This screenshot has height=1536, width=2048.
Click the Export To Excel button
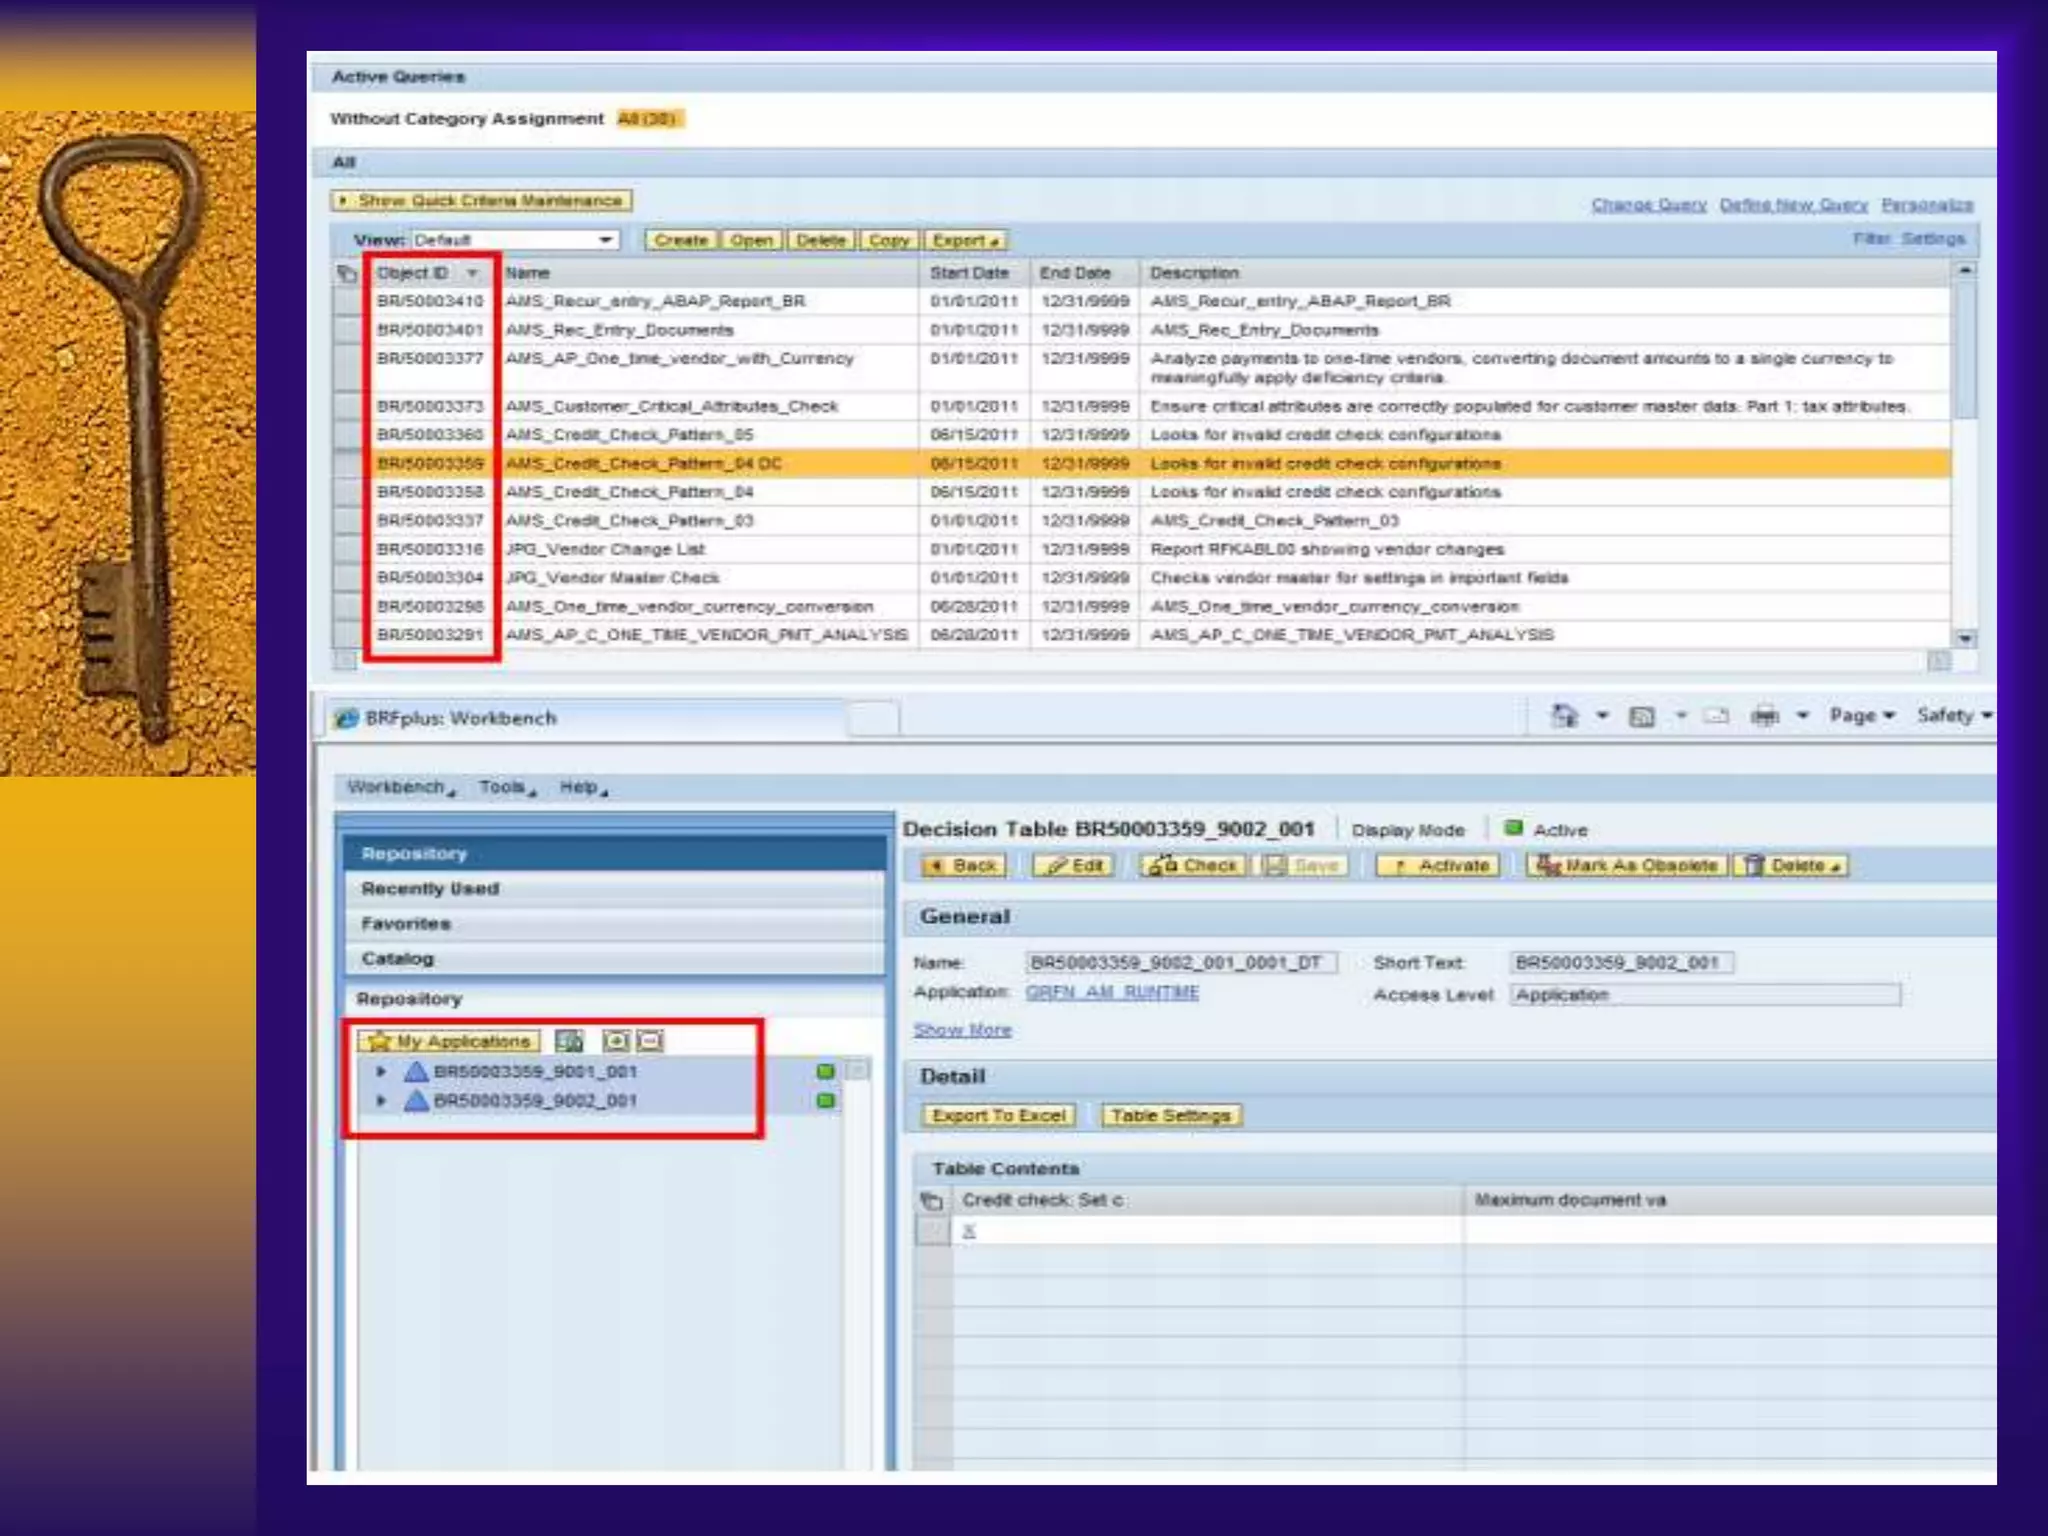998,1115
